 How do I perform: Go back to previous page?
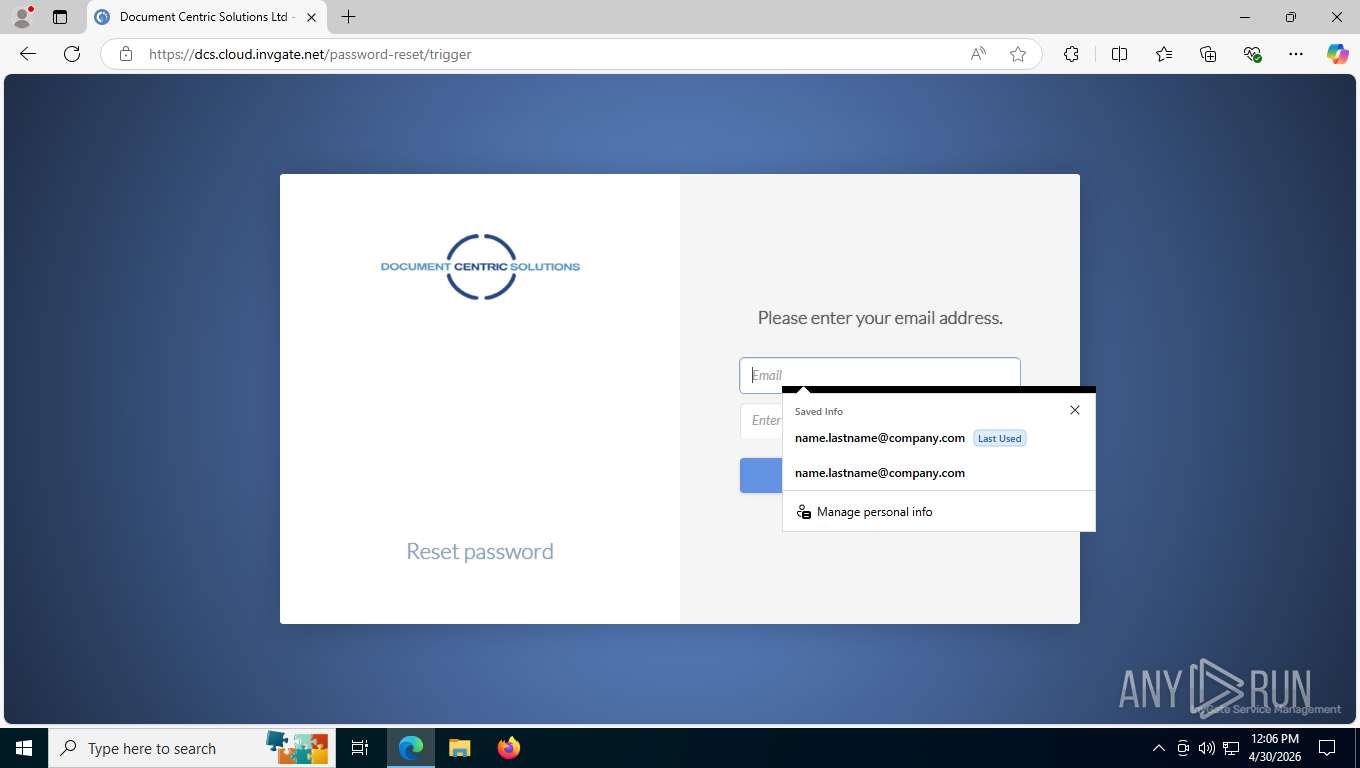[x=28, y=54]
